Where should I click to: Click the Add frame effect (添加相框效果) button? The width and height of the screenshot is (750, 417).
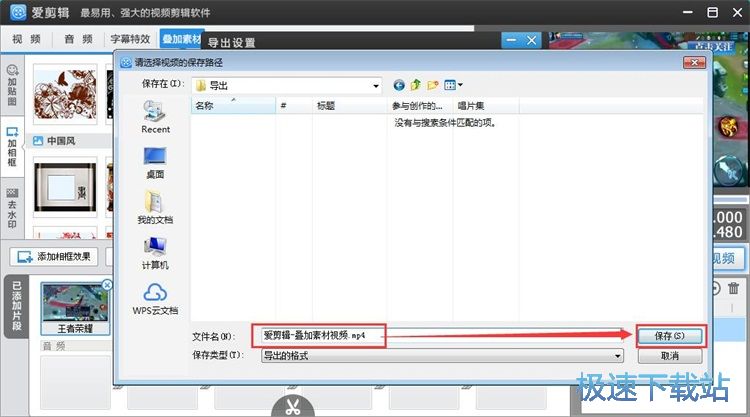tap(54, 257)
